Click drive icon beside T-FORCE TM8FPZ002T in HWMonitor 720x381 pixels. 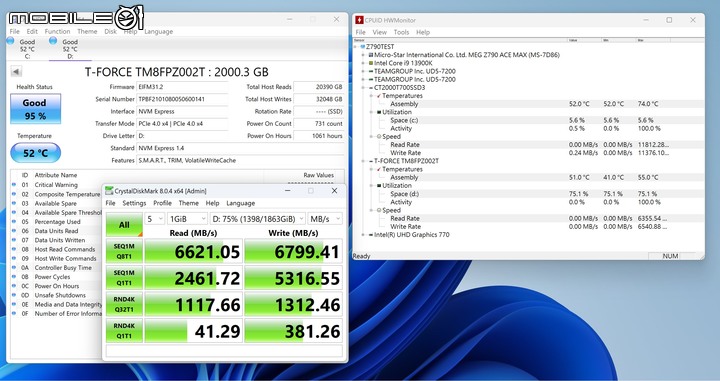pos(371,161)
